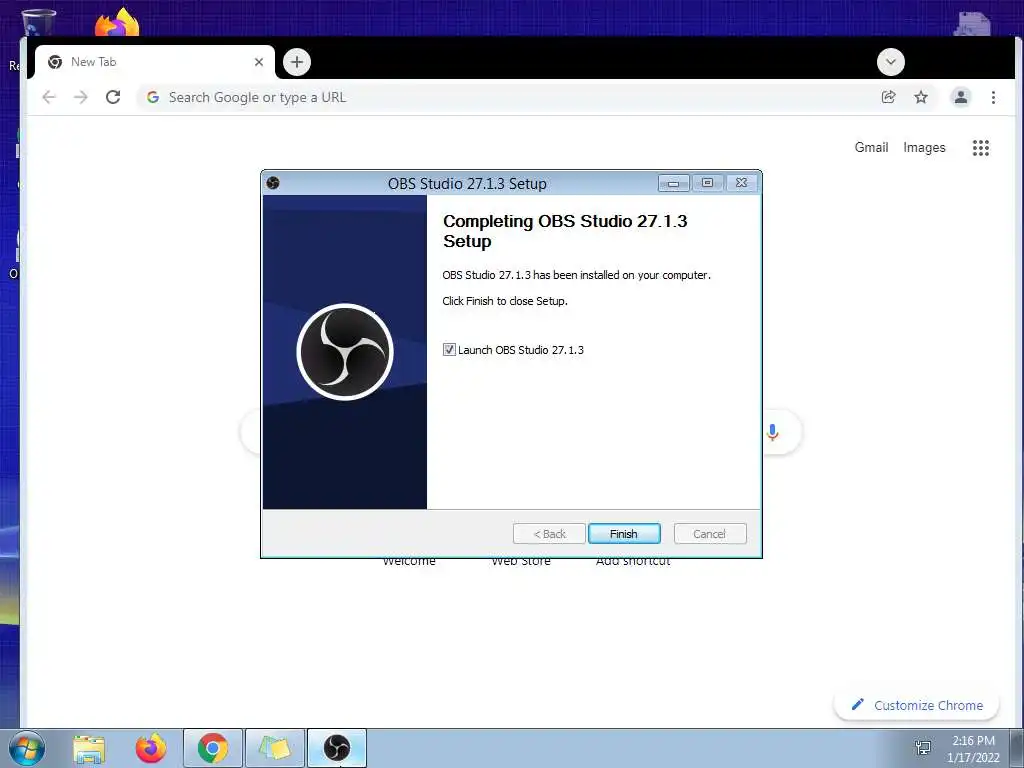Select the OBS Setup taskbar button

(337, 748)
